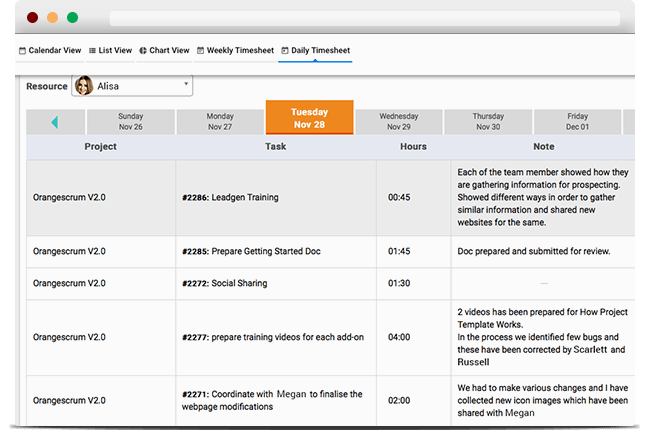Click Orangescrum V2.0 in training videos row
The image size is (649, 446).
[x=69, y=337]
